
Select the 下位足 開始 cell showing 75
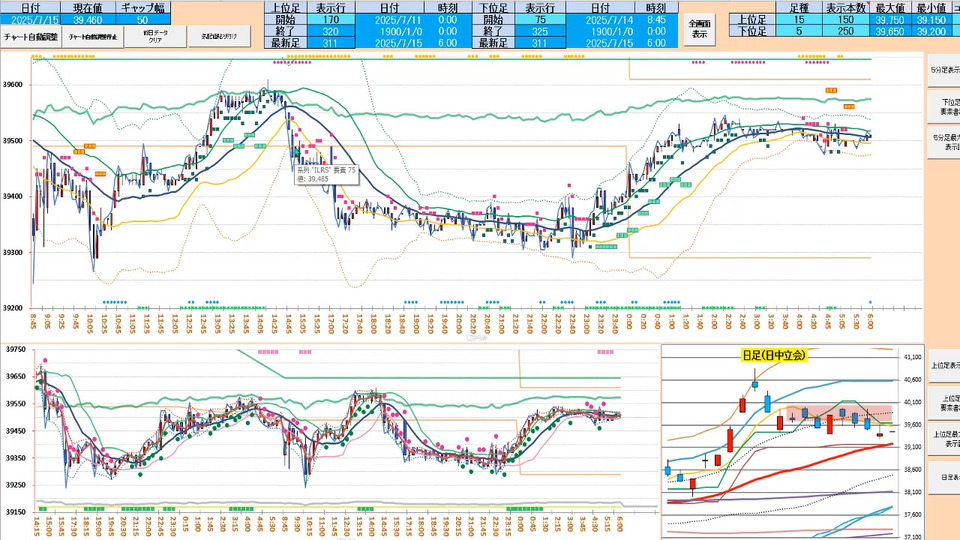540,19
